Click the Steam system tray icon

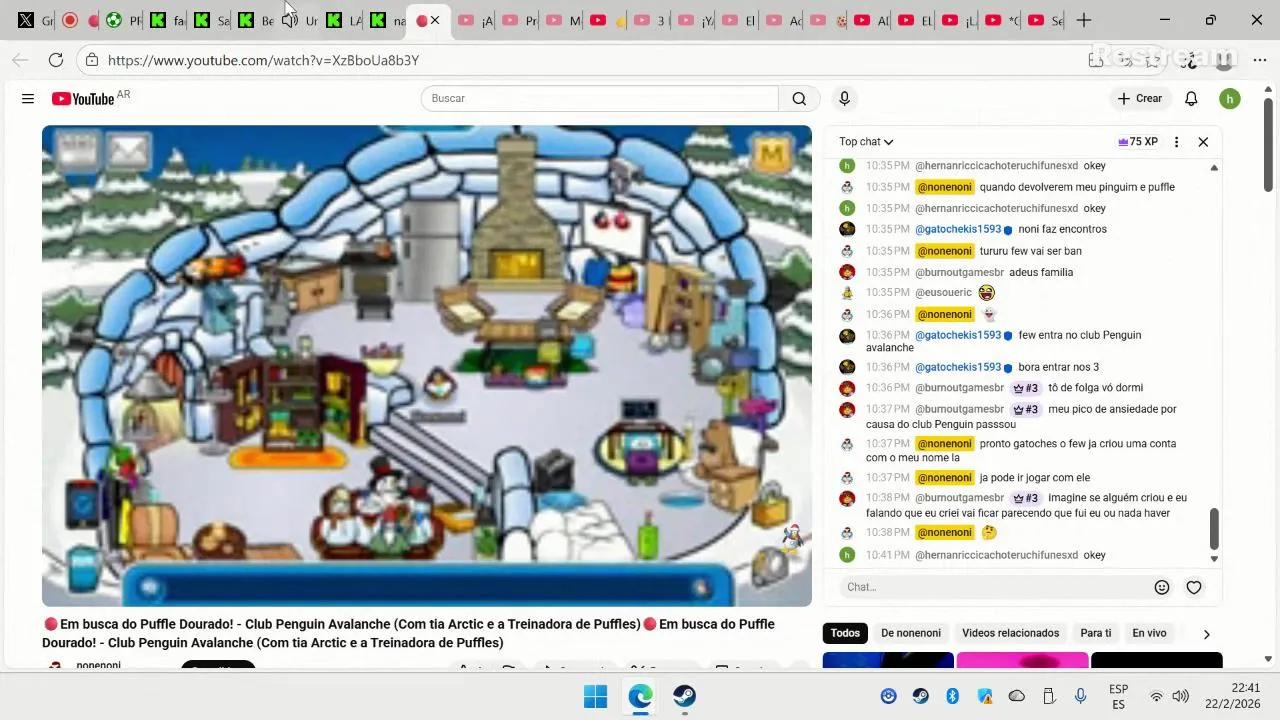click(x=920, y=696)
